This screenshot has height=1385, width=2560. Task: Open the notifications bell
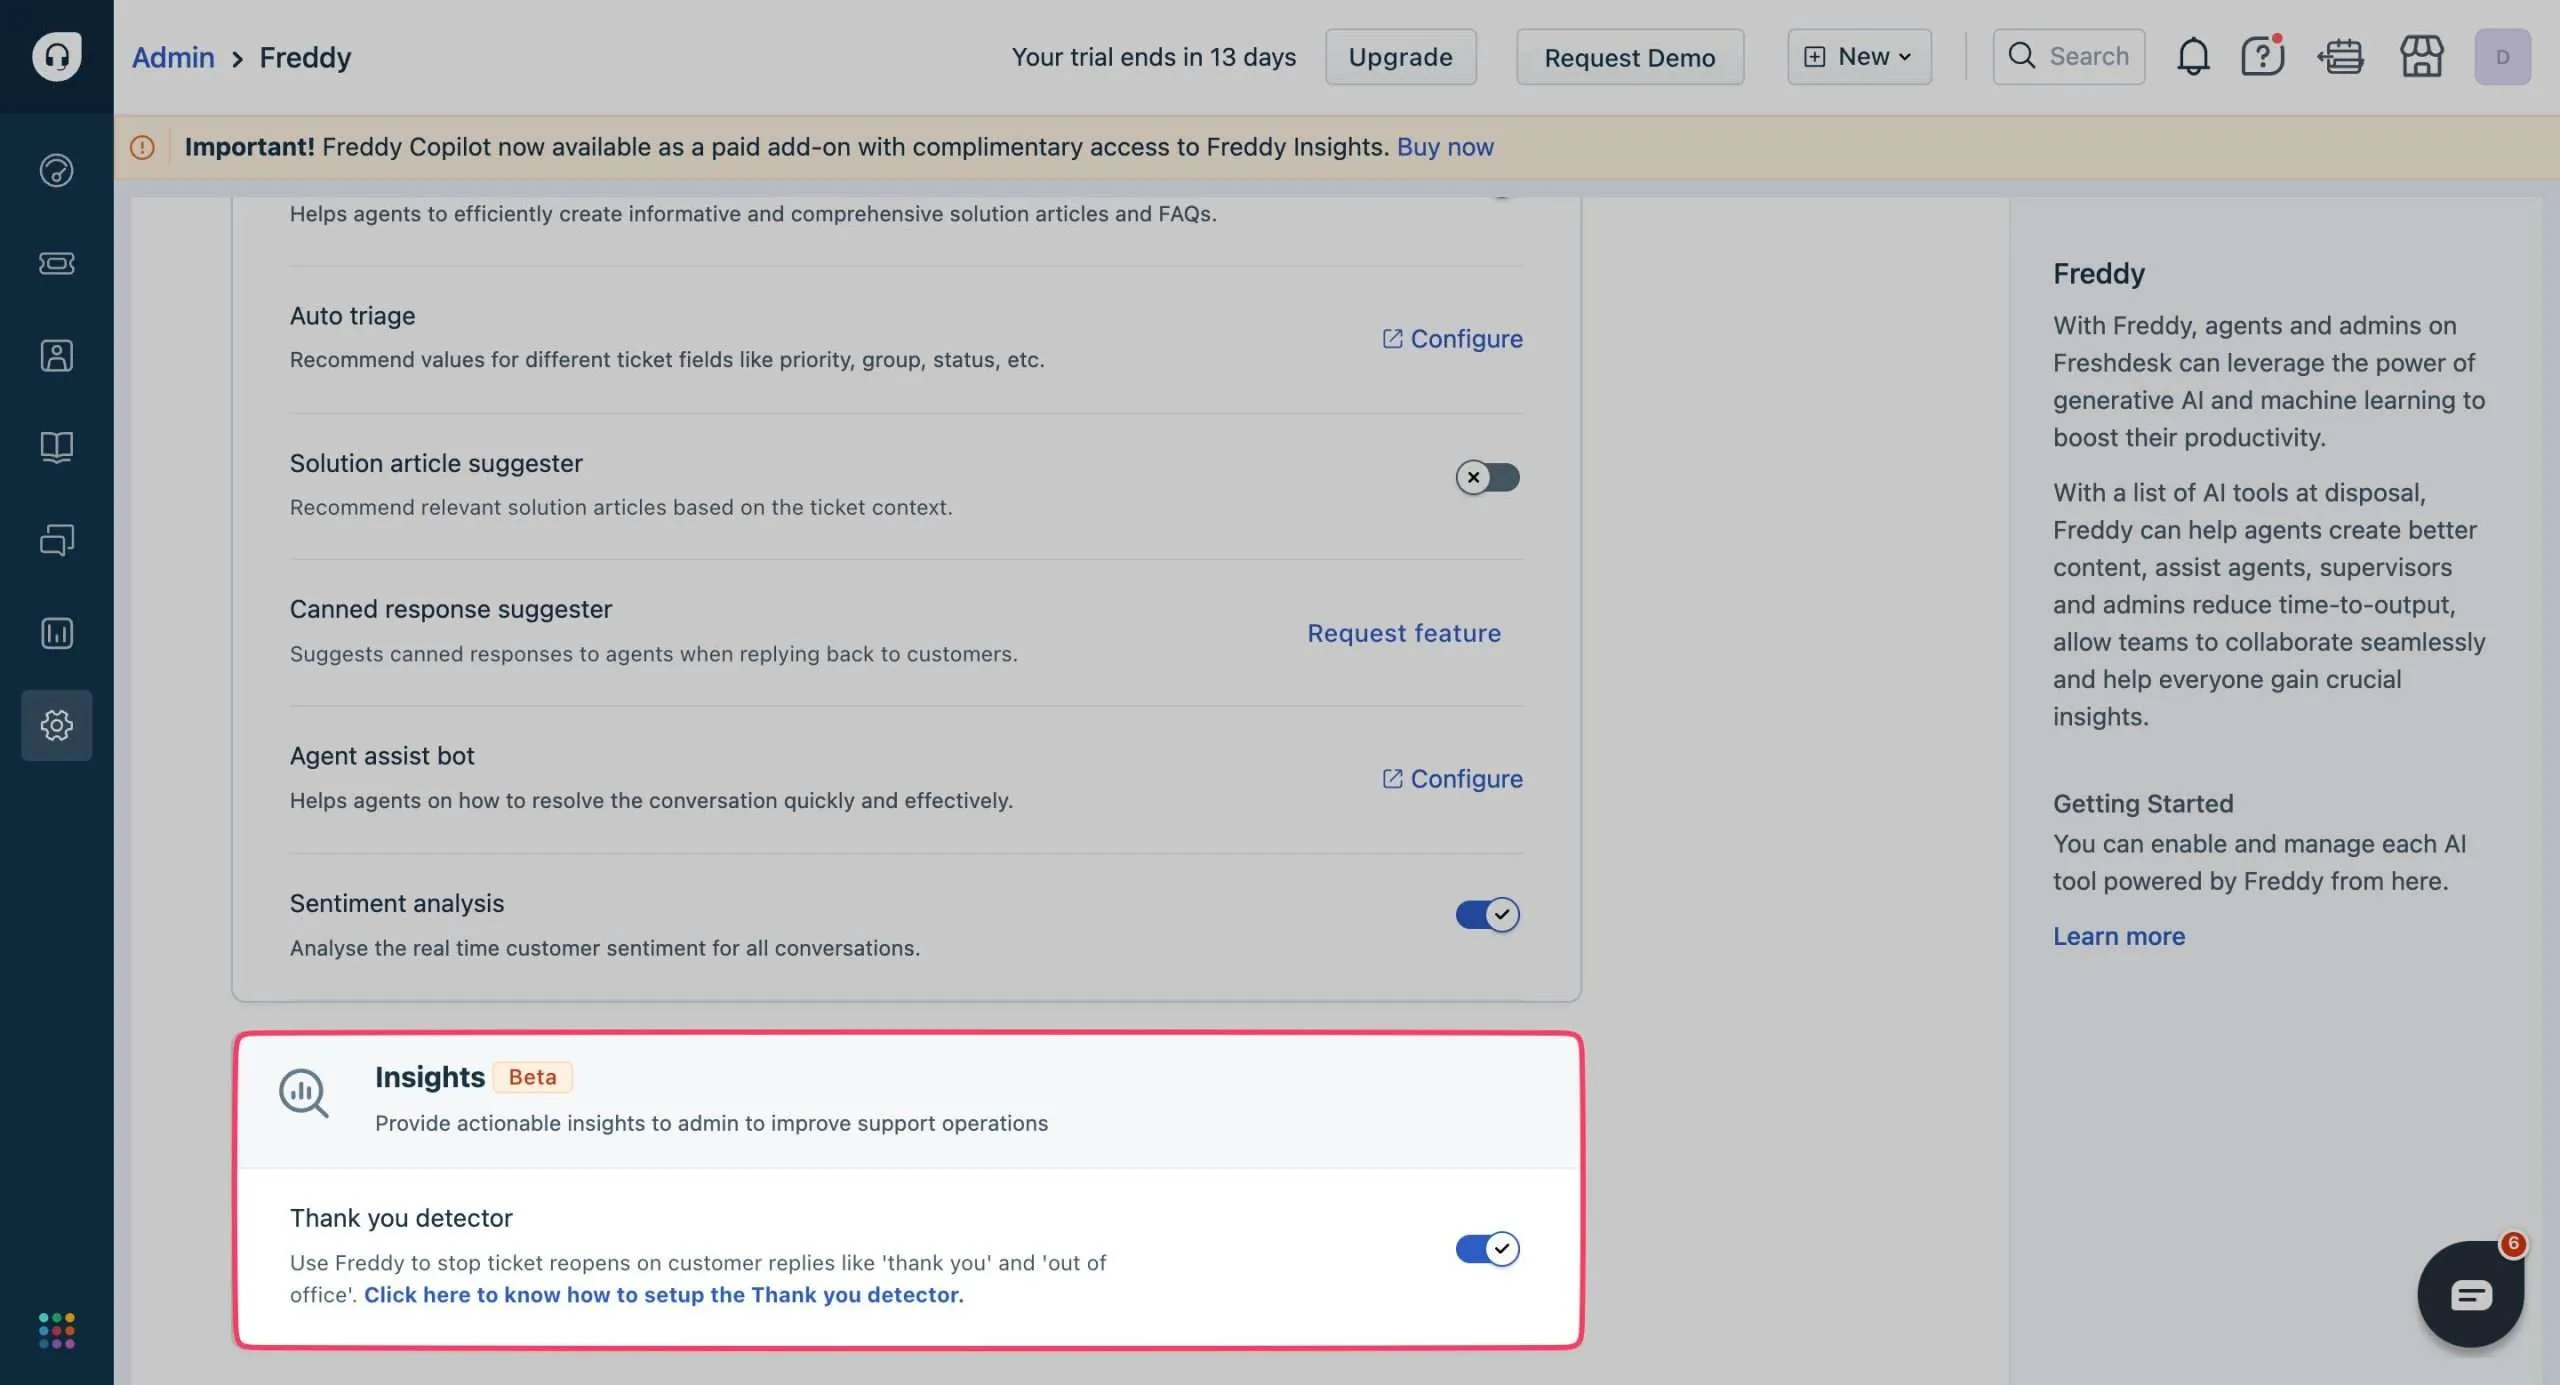click(2192, 56)
